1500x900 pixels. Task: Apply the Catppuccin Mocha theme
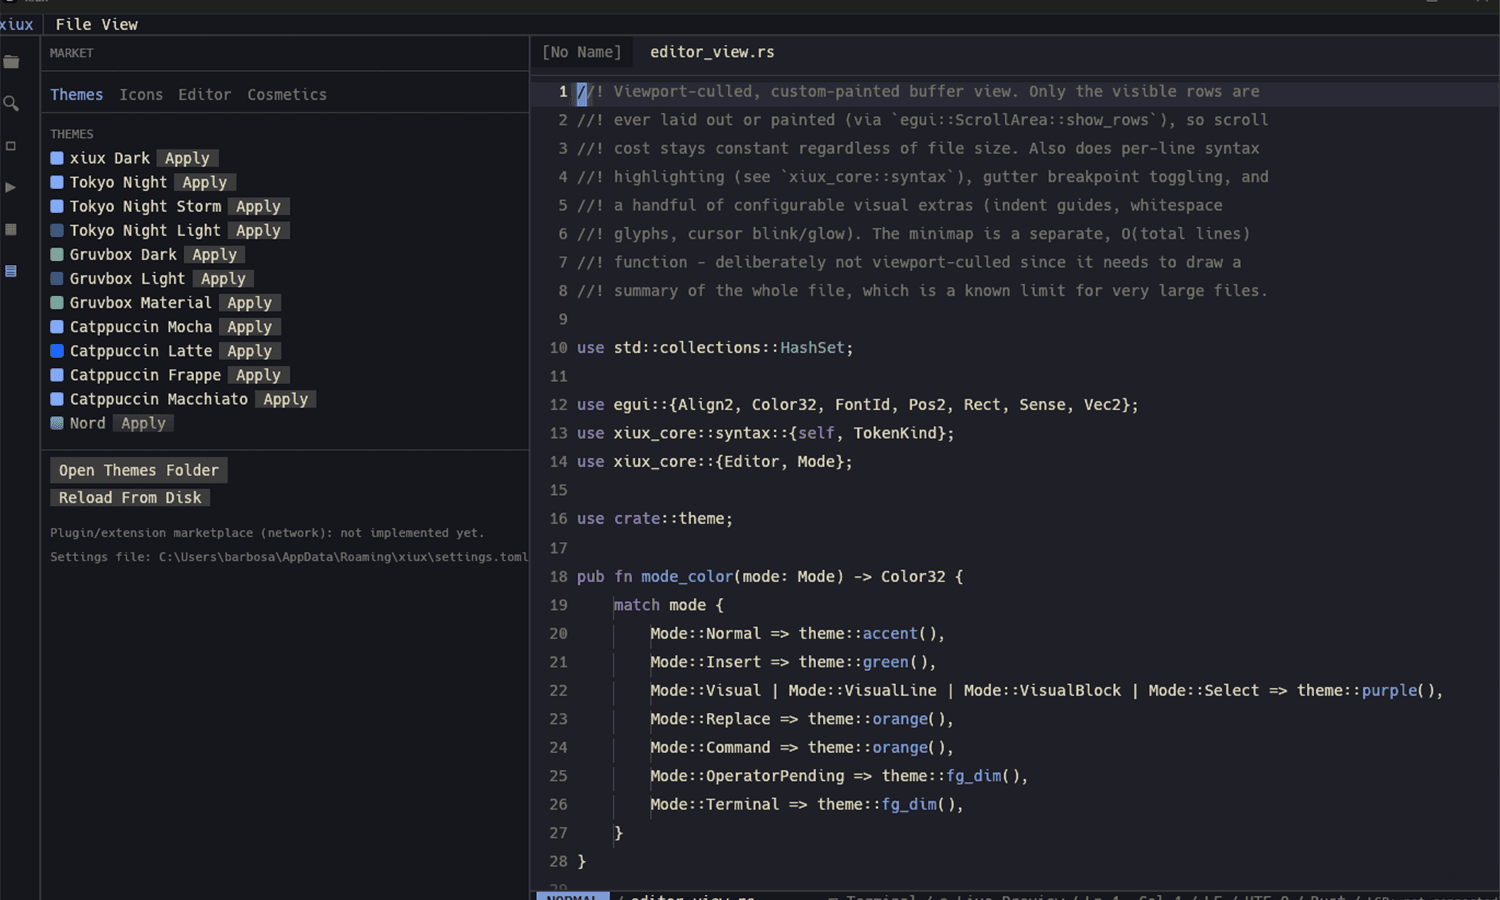pos(250,326)
